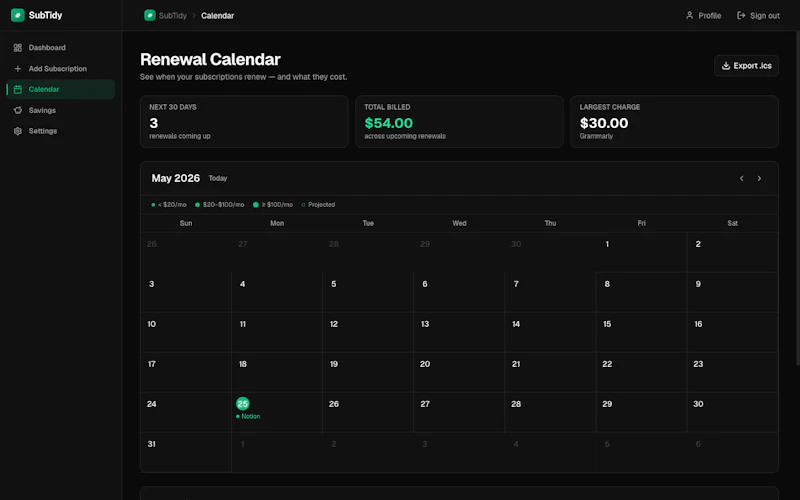The width and height of the screenshot is (800, 500).
Task: Select May 8 calendar cell
Action: (x=641, y=292)
